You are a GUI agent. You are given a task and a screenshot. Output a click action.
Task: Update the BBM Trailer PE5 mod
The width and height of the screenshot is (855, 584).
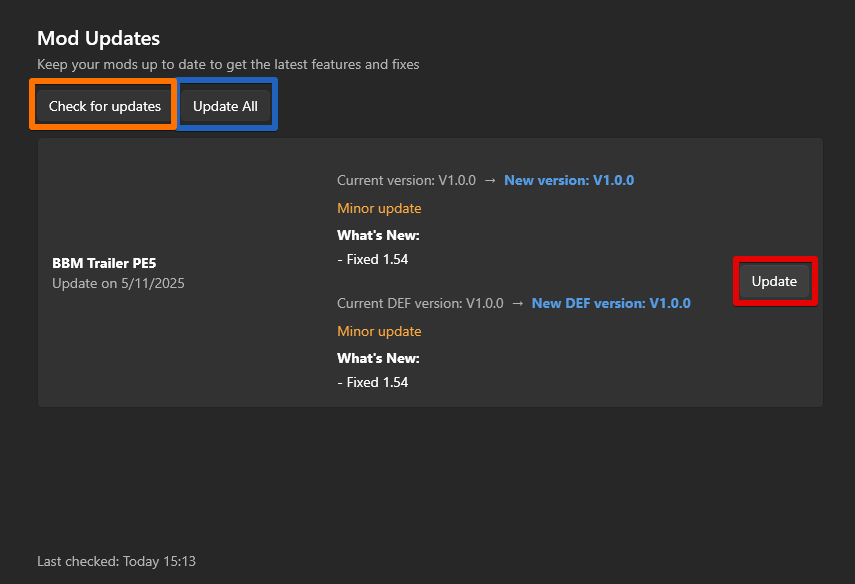(x=775, y=281)
